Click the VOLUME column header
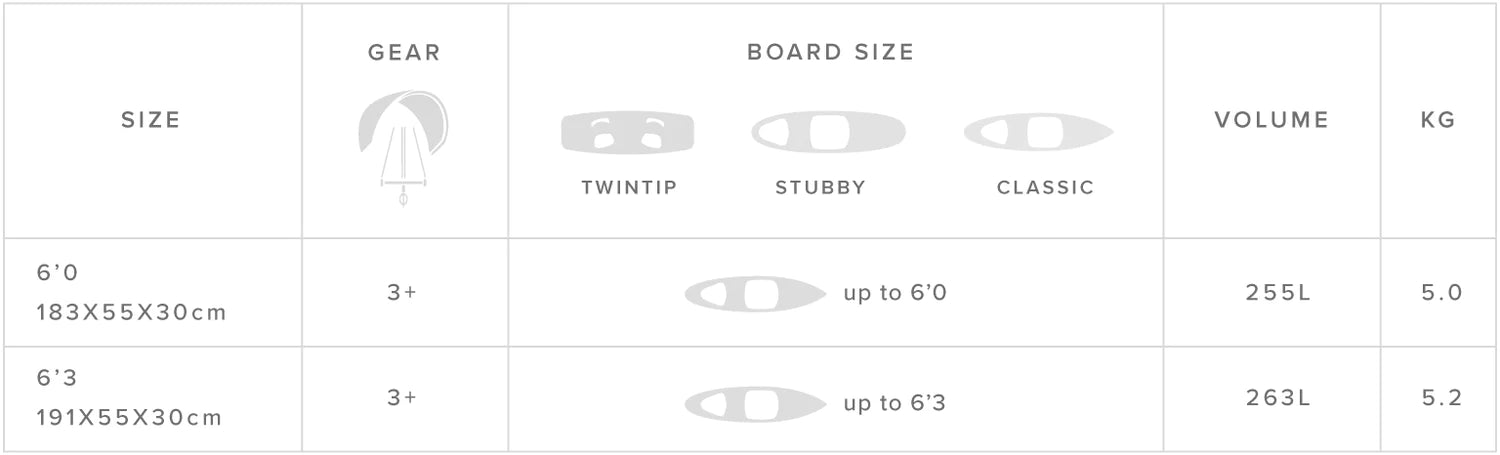 point(1272,120)
